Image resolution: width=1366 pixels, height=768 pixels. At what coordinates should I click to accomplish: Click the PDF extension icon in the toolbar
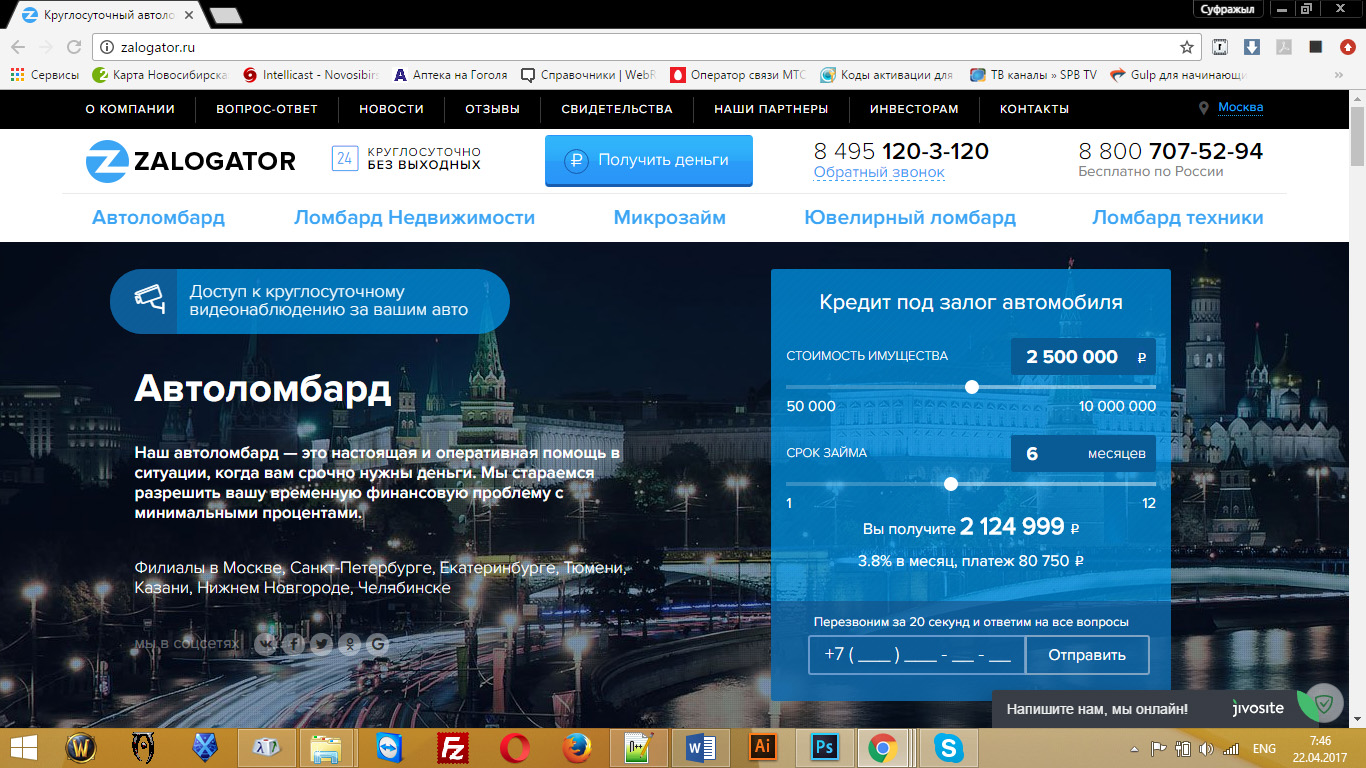(x=1284, y=47)
